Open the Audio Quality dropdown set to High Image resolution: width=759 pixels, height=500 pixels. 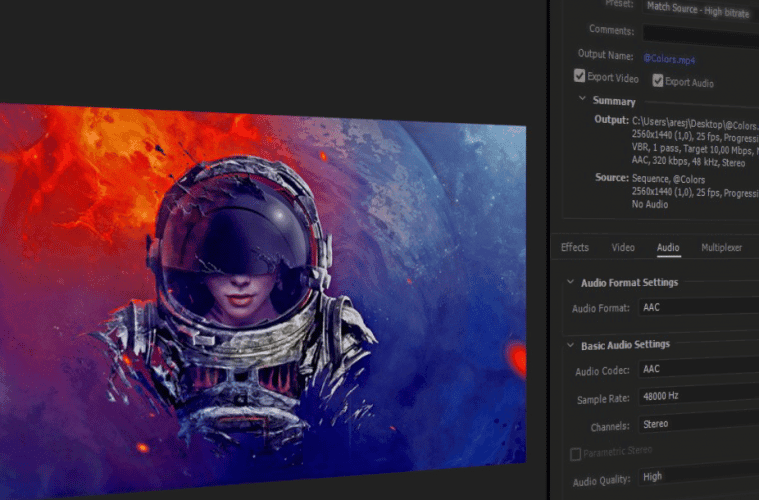point(698,478)
